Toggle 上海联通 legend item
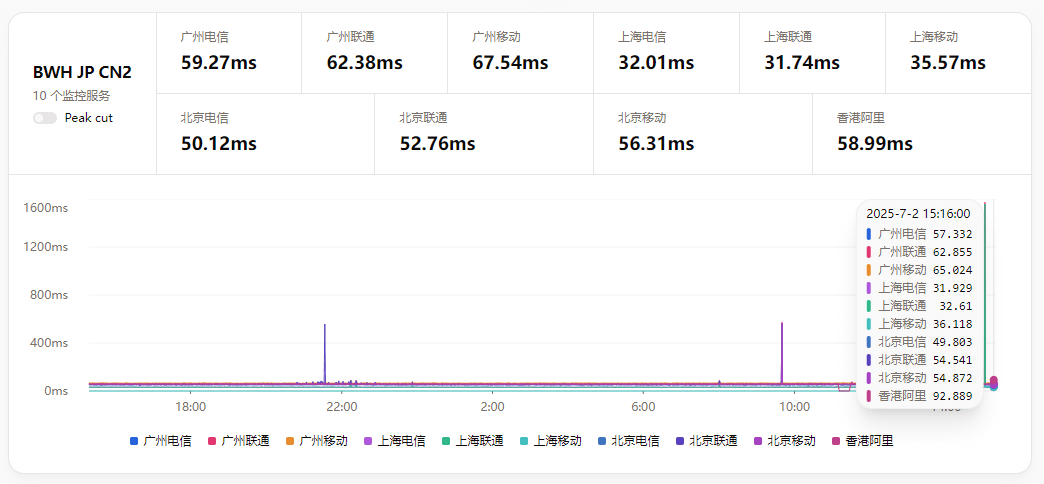The width and height of the screenshot is (1044, 484). click(x=473, y=440)
